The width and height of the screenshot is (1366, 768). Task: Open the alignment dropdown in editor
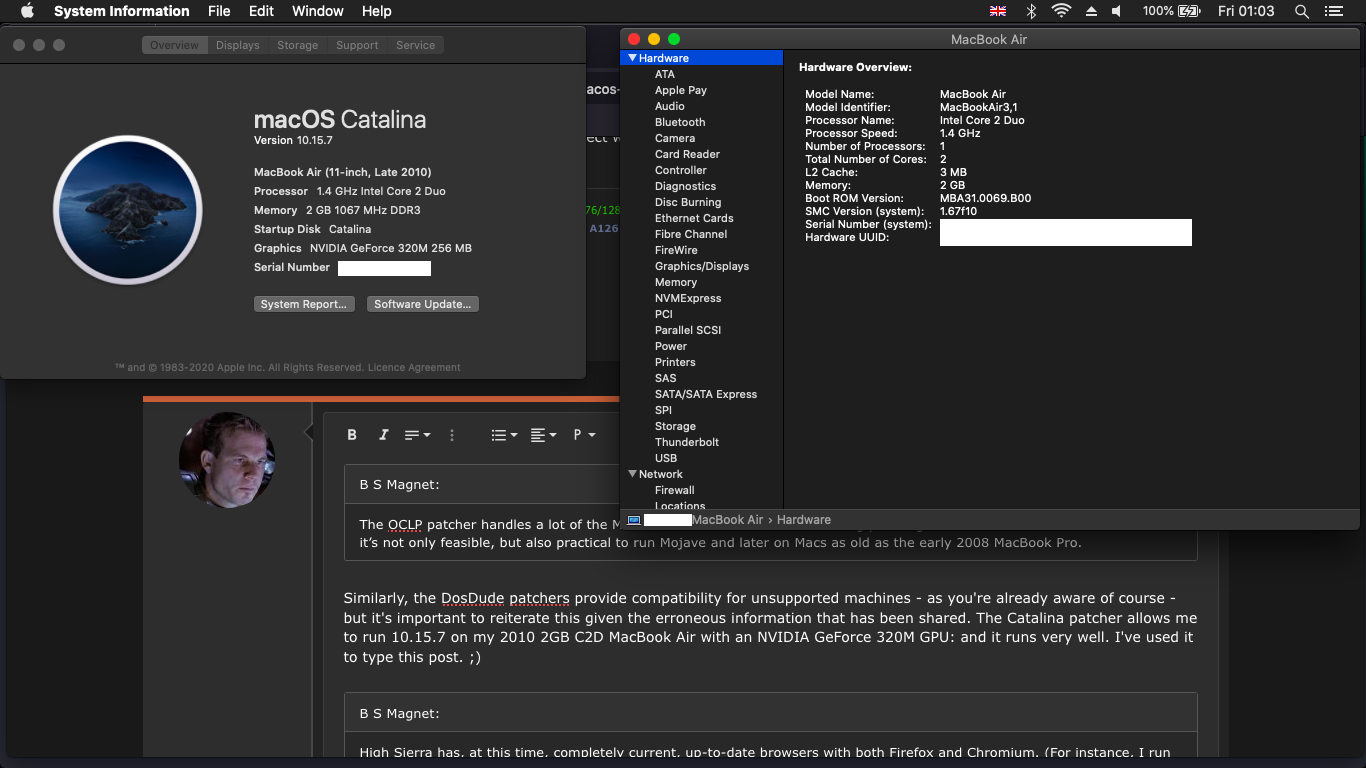(543, 435)
